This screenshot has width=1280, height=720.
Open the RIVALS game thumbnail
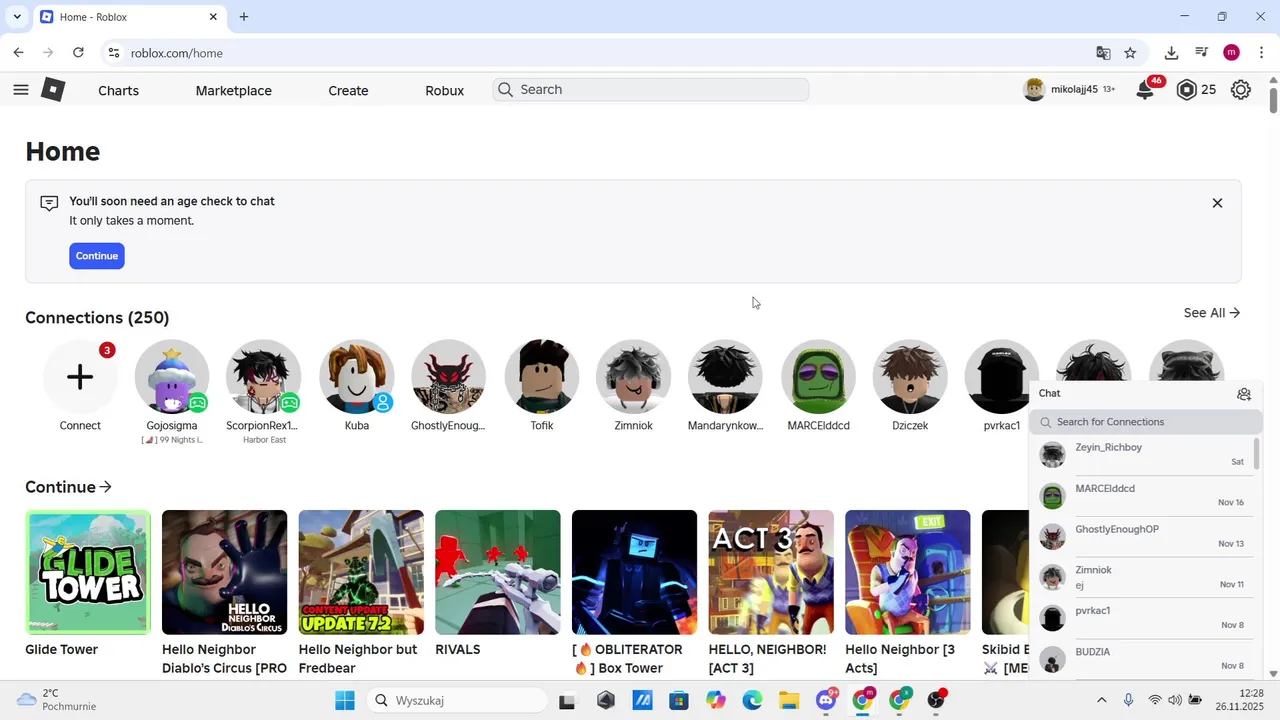click(x=497, y=572)
